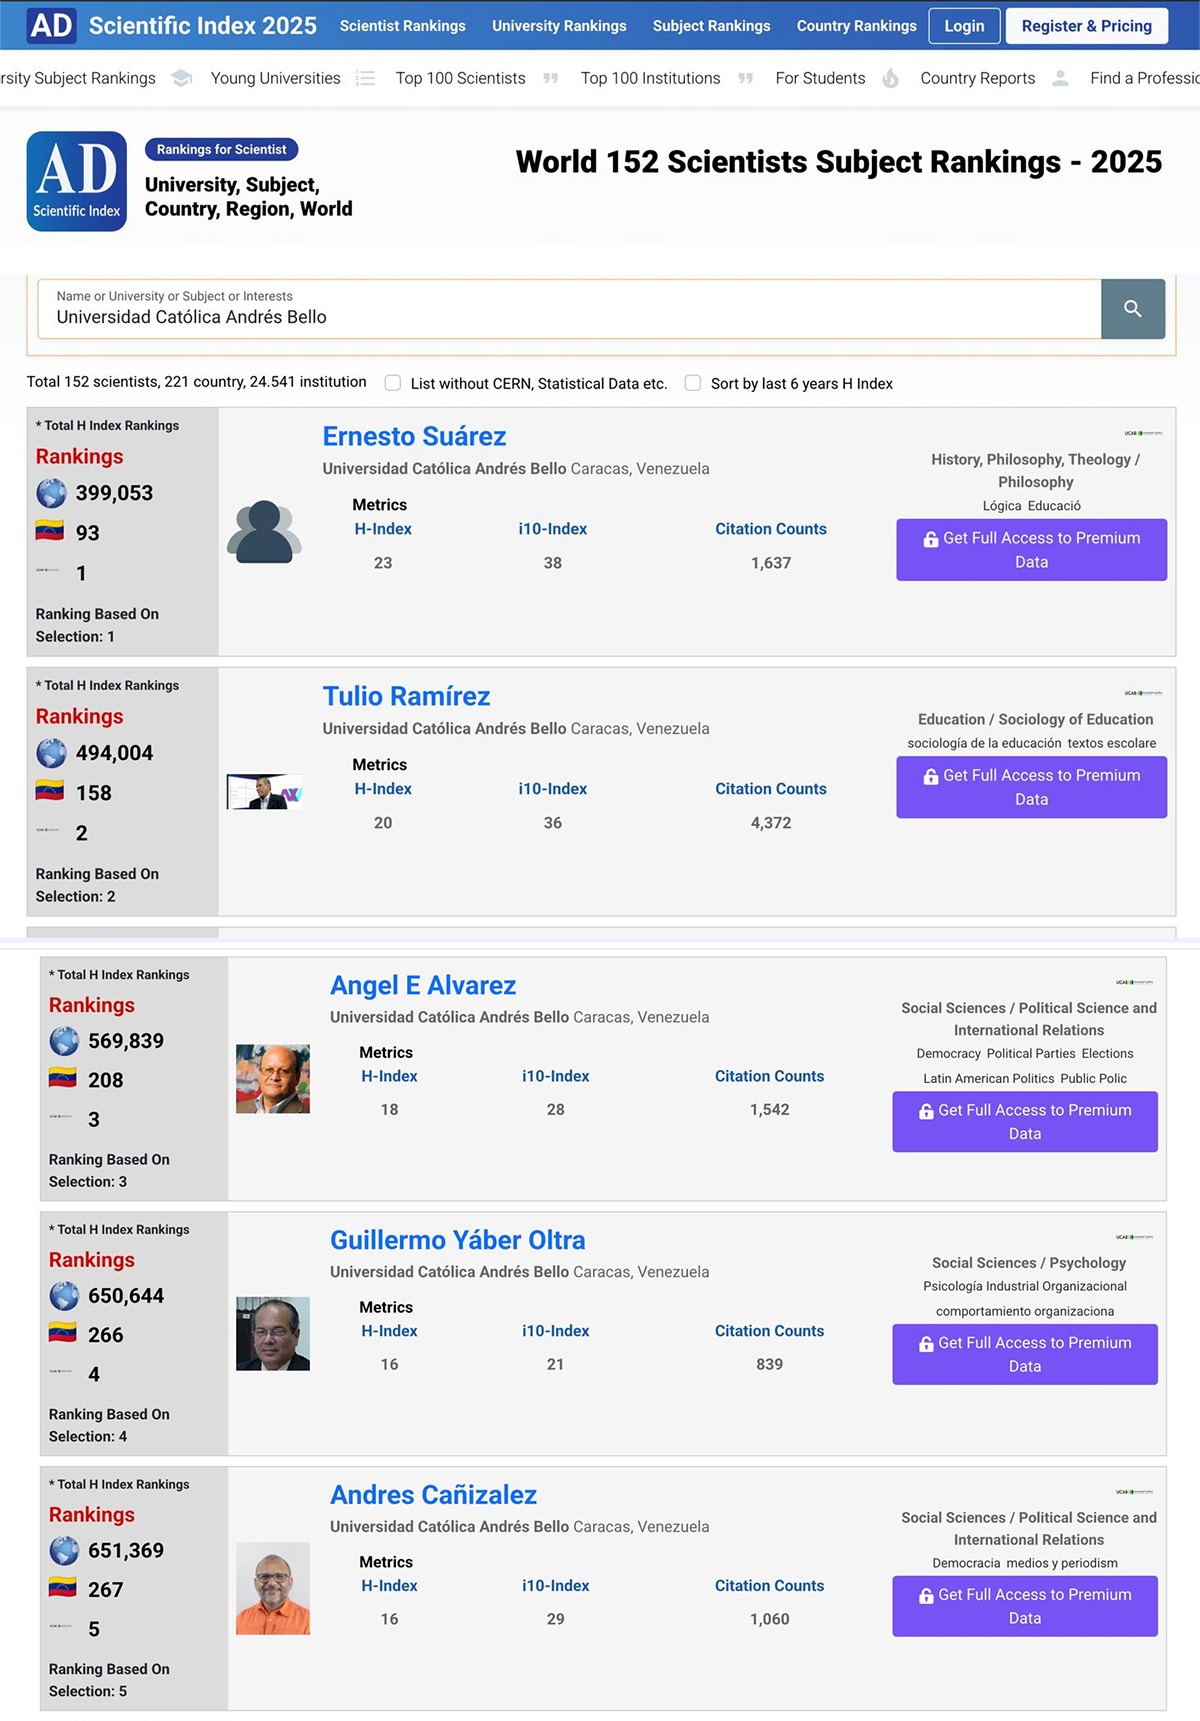Open the Subject Rankings menu item
Viewport: 1200px width, 1721px height.
pos(711,26)
